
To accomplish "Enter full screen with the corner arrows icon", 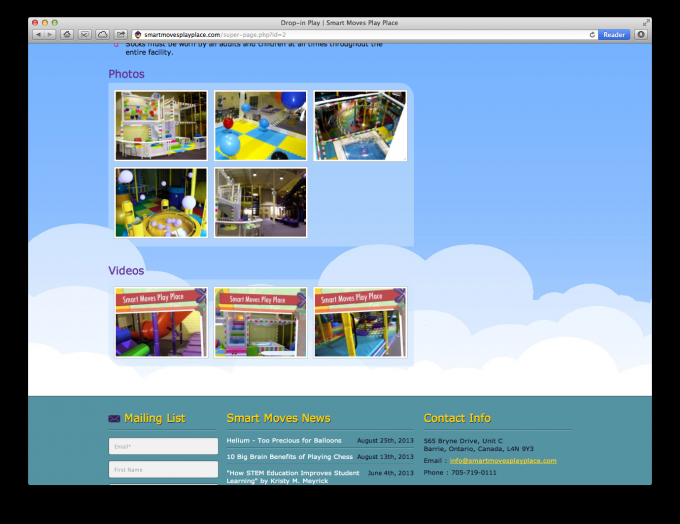I will (x=646, y=22).
